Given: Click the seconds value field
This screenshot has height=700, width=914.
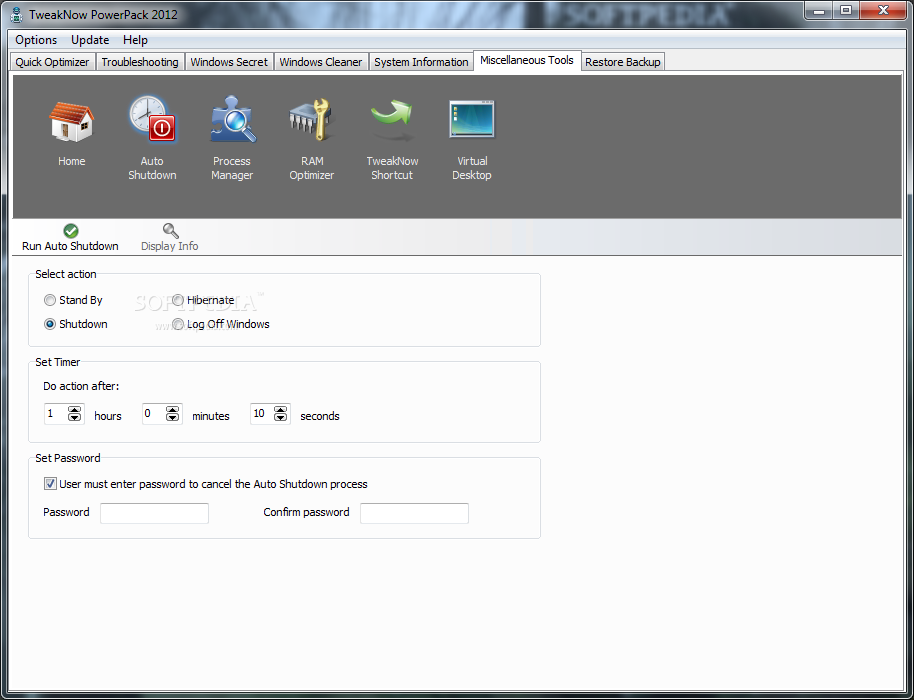Looking at the screenshot, I should [x=263, y=414].
